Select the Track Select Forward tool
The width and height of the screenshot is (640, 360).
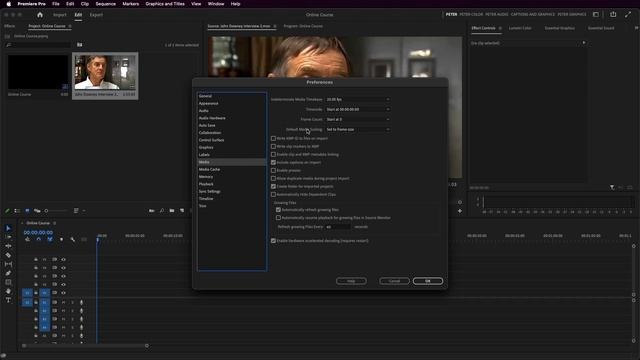(8, 237)
